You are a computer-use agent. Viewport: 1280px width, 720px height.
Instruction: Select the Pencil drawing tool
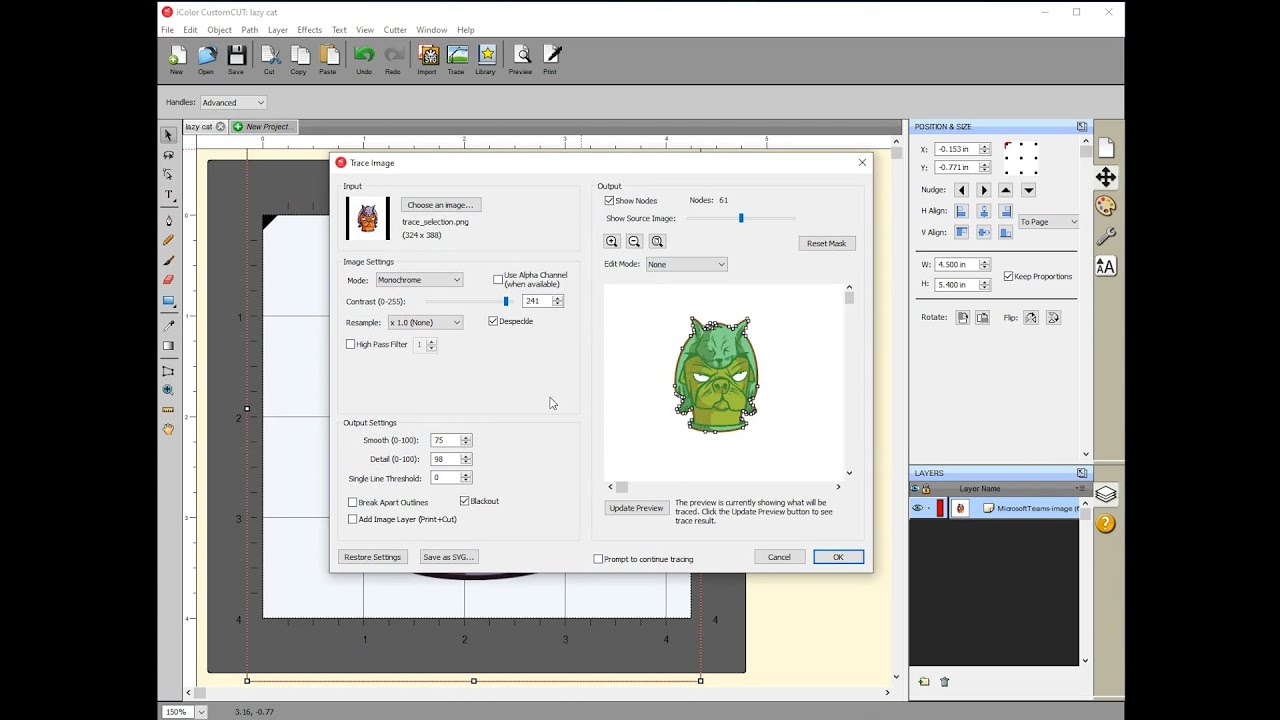[168, 240]
